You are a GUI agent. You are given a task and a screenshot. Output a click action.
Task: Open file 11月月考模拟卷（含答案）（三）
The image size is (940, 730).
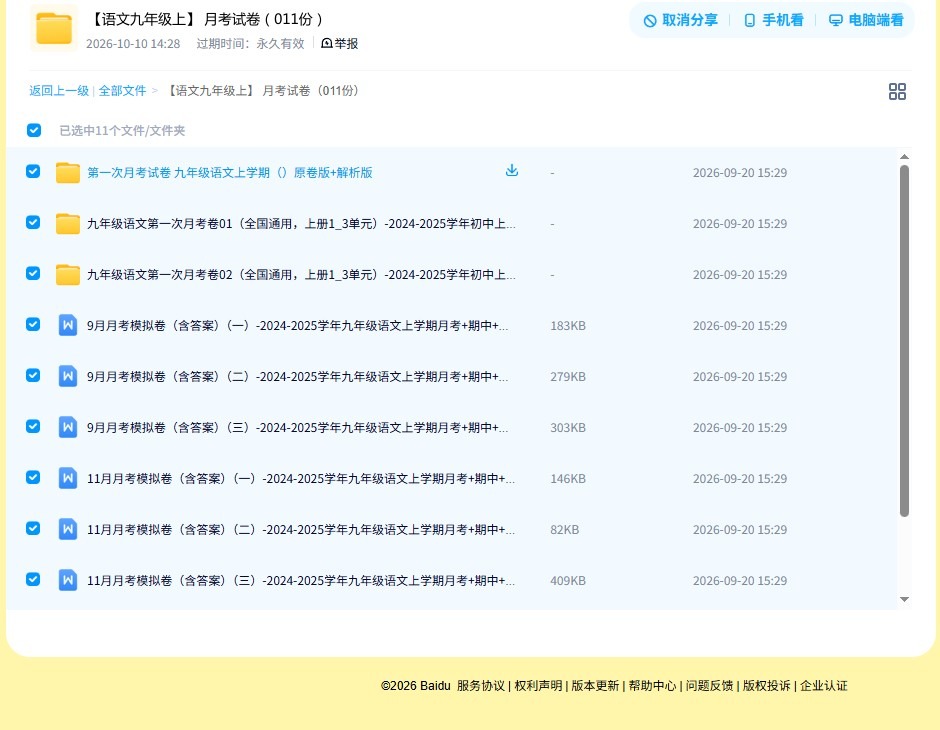point(301,580)
